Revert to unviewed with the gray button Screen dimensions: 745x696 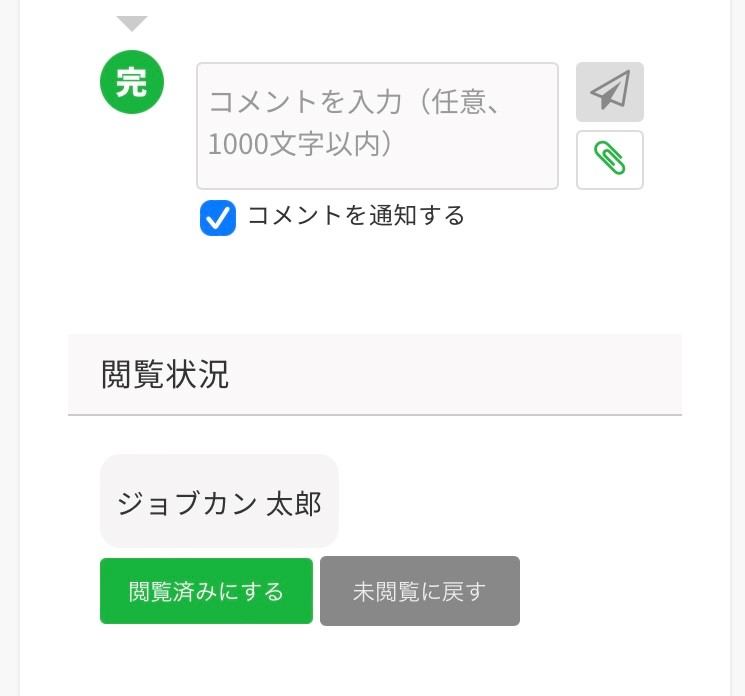pos(419,591)
